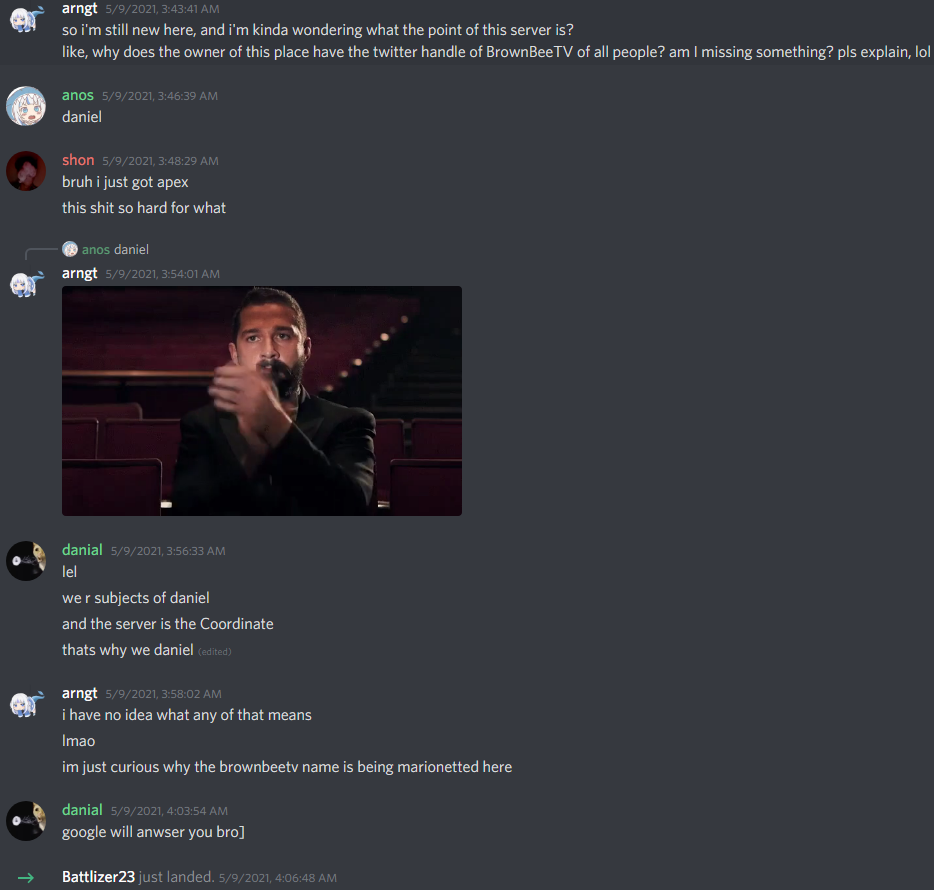Click danial's avatar on 'google will anwser' message
934x890 pixels.
[26, 821]
